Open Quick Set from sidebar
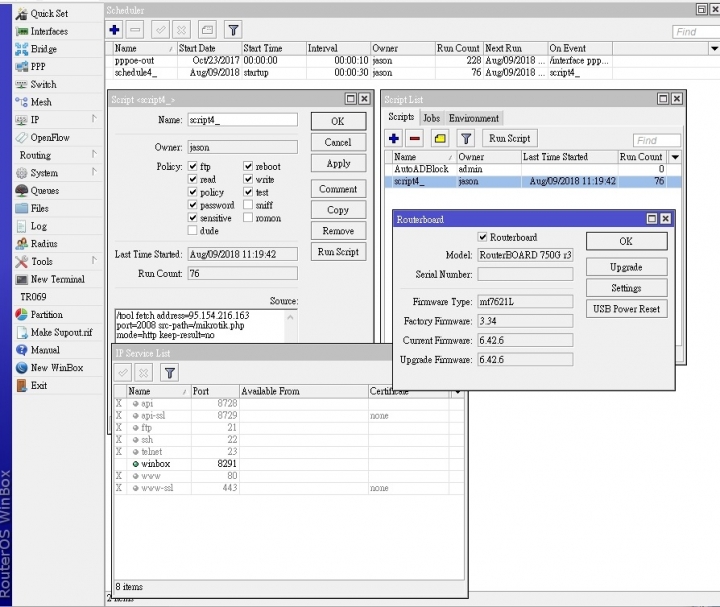Viewport: 720px width, 607px height. (49, 14)
